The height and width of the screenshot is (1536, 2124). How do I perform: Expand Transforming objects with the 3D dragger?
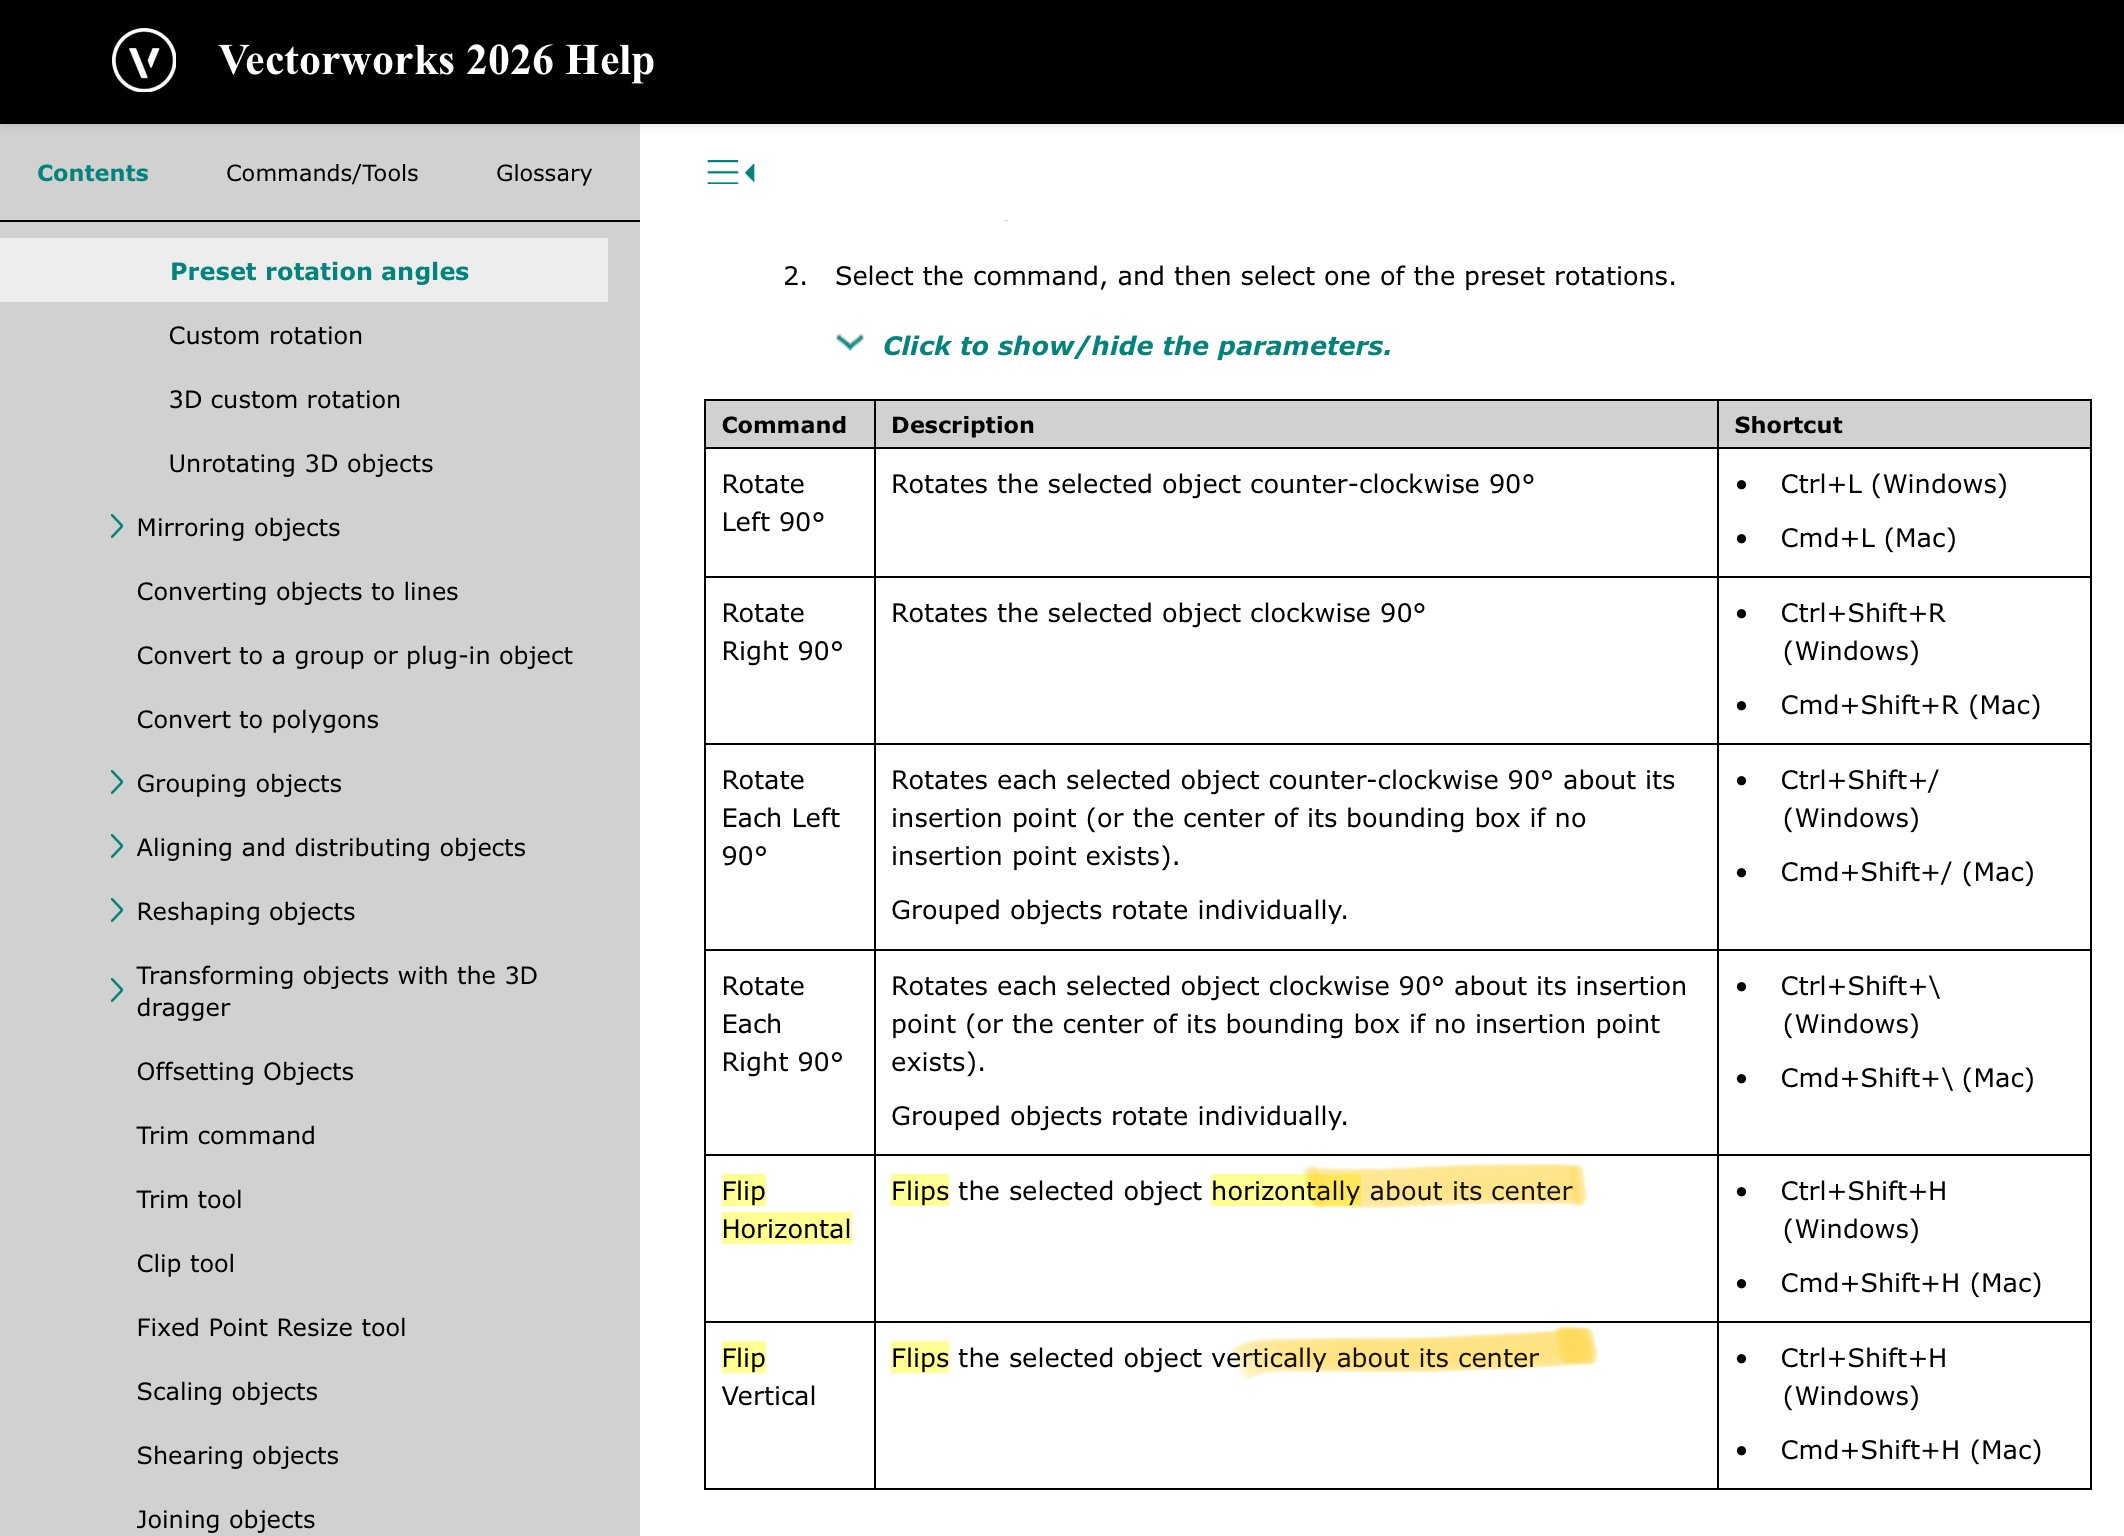click(117, 990)
